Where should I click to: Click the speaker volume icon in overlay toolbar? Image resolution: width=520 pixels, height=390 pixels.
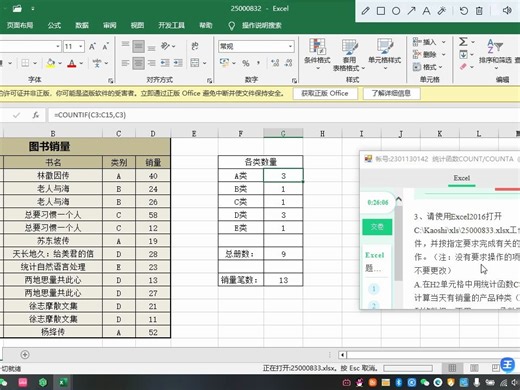point(507,11)
